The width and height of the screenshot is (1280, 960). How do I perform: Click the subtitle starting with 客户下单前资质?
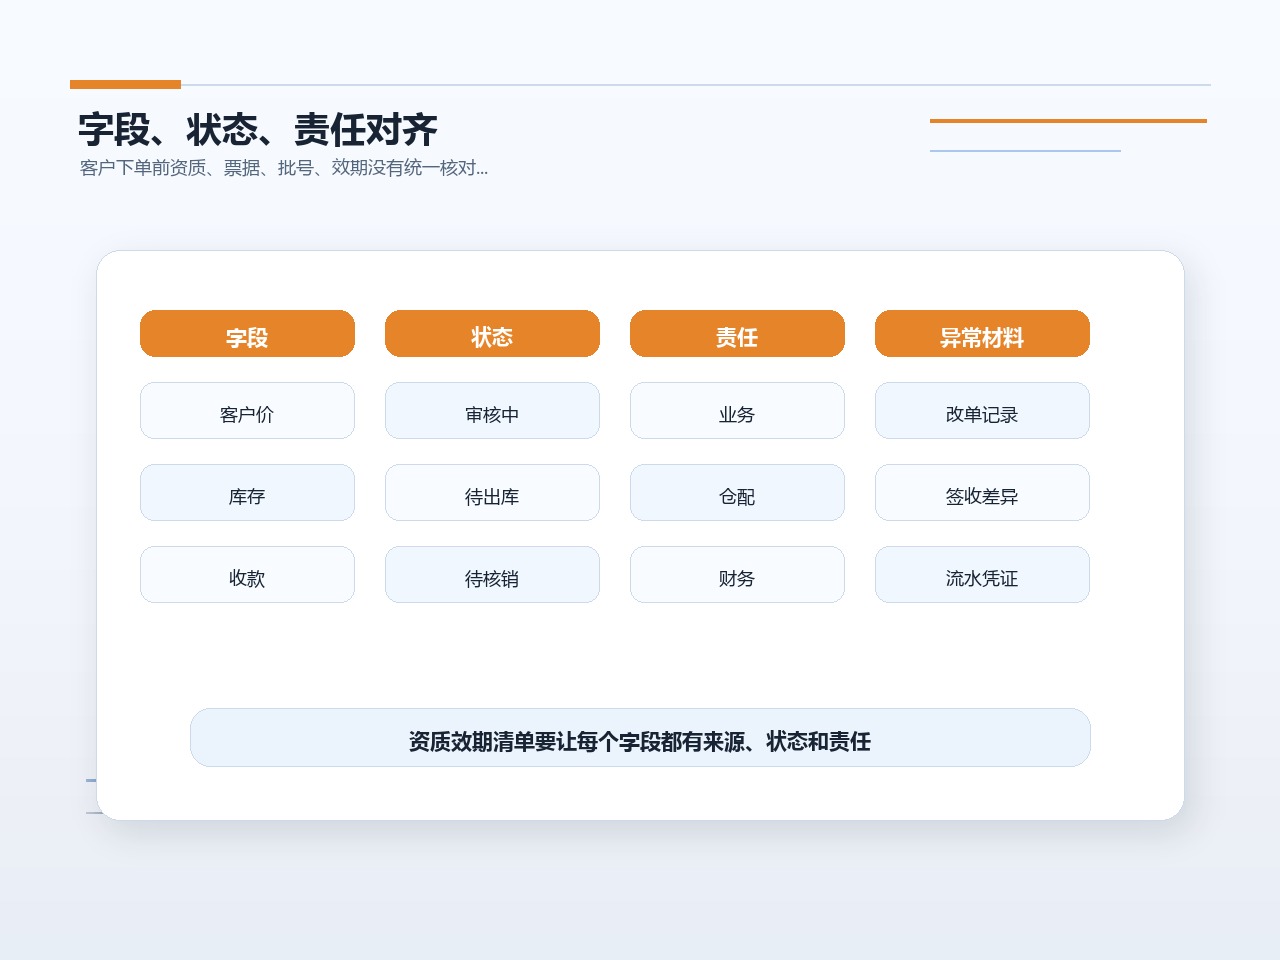[x=284, y=168]
